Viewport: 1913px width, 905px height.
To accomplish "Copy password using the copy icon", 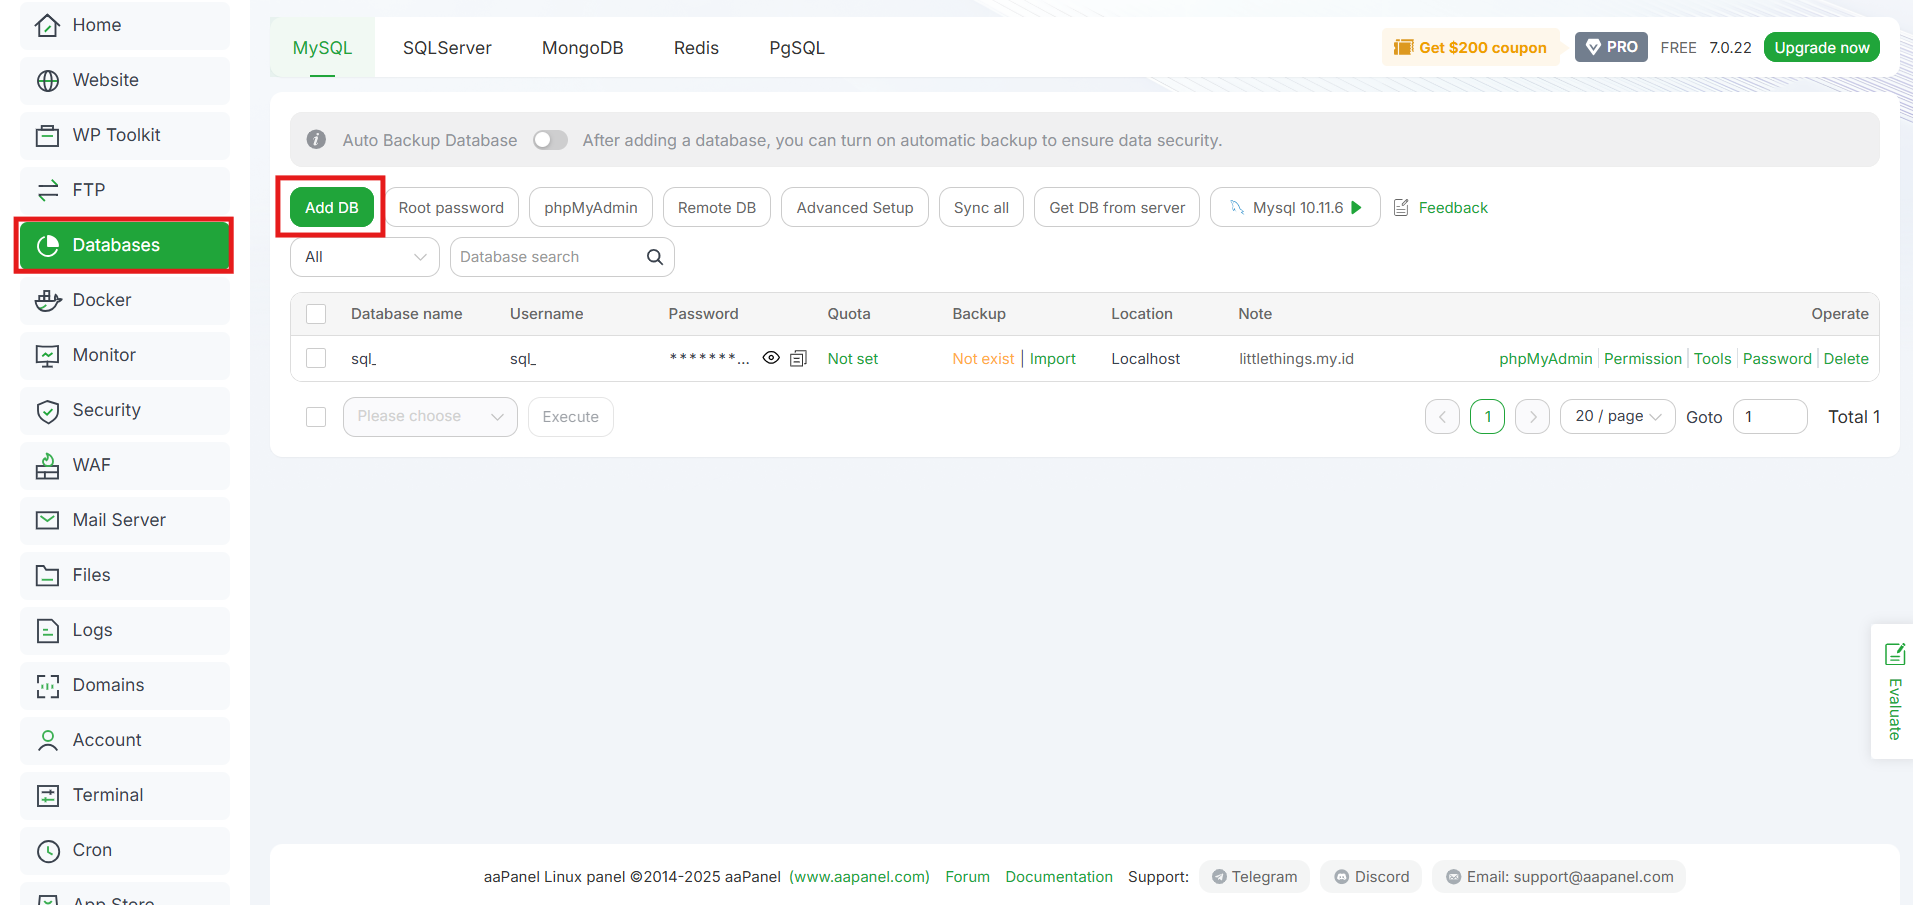I will [798, 359].
